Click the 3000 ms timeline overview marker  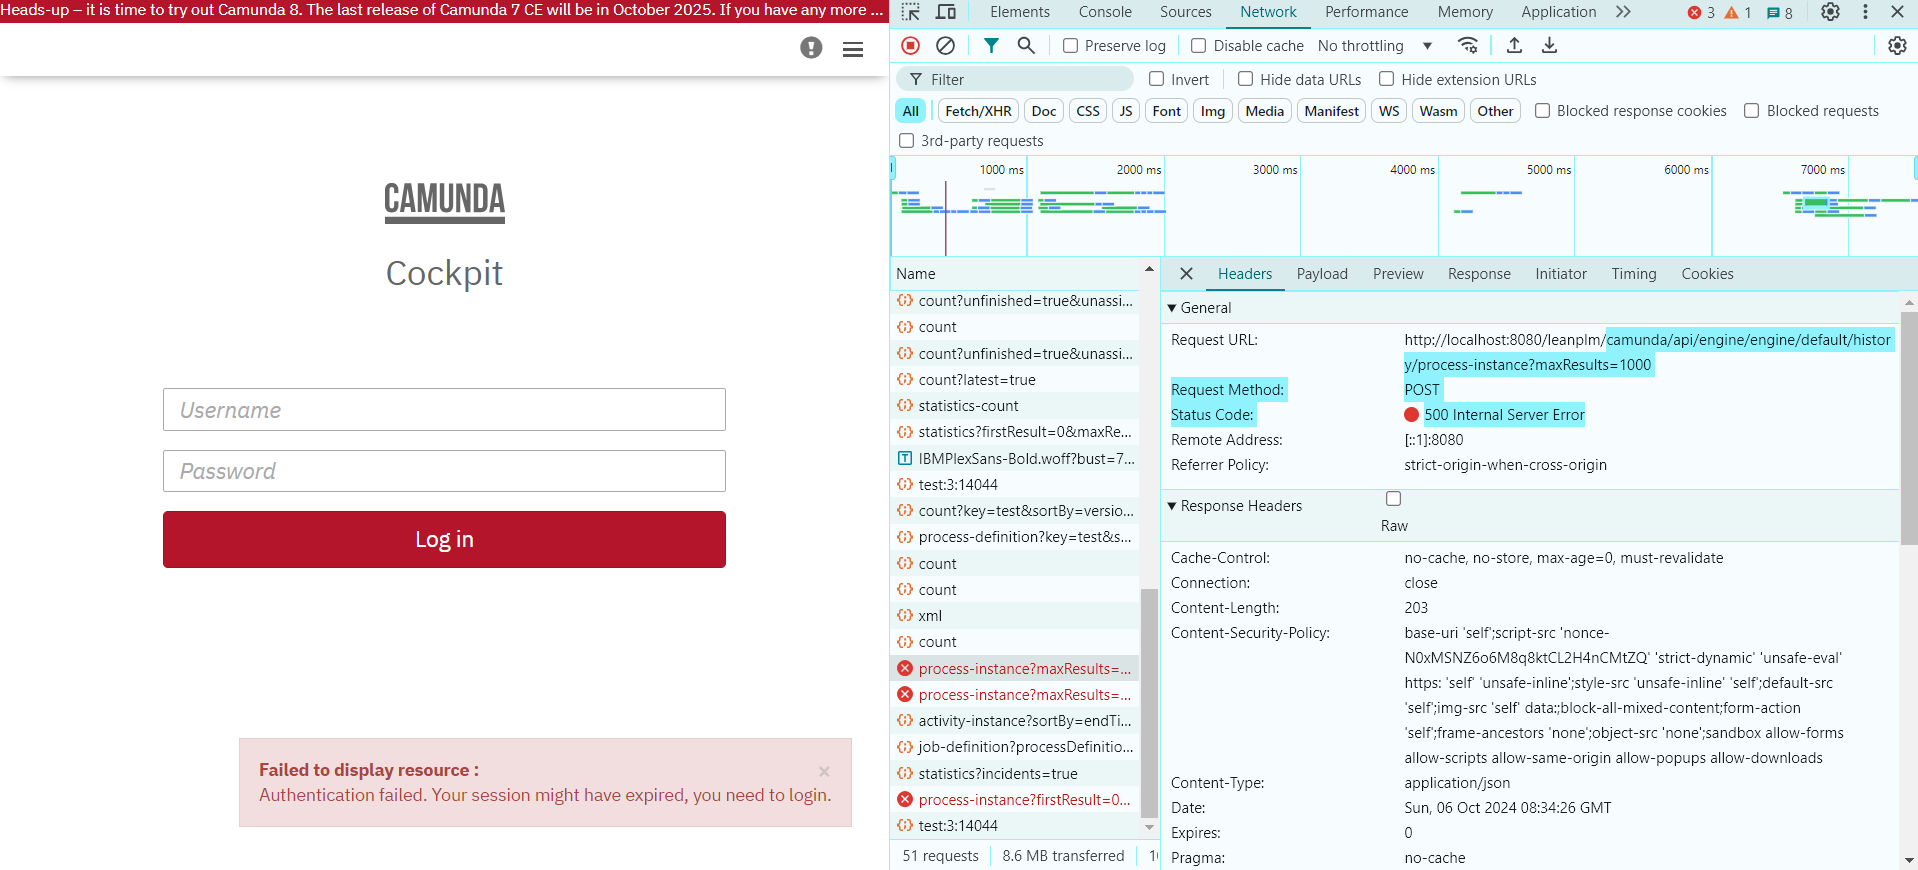tap(1274, 169)
